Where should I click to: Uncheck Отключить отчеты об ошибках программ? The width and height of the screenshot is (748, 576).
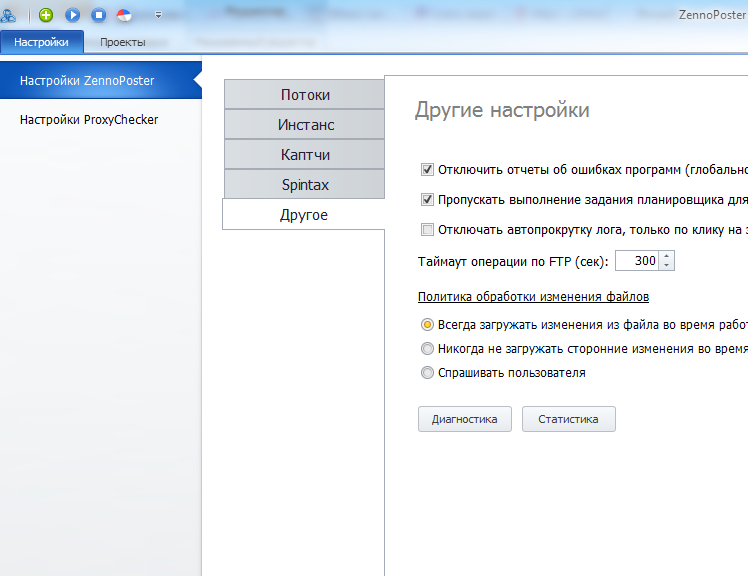pyautogui.click(x=427, y=169)
